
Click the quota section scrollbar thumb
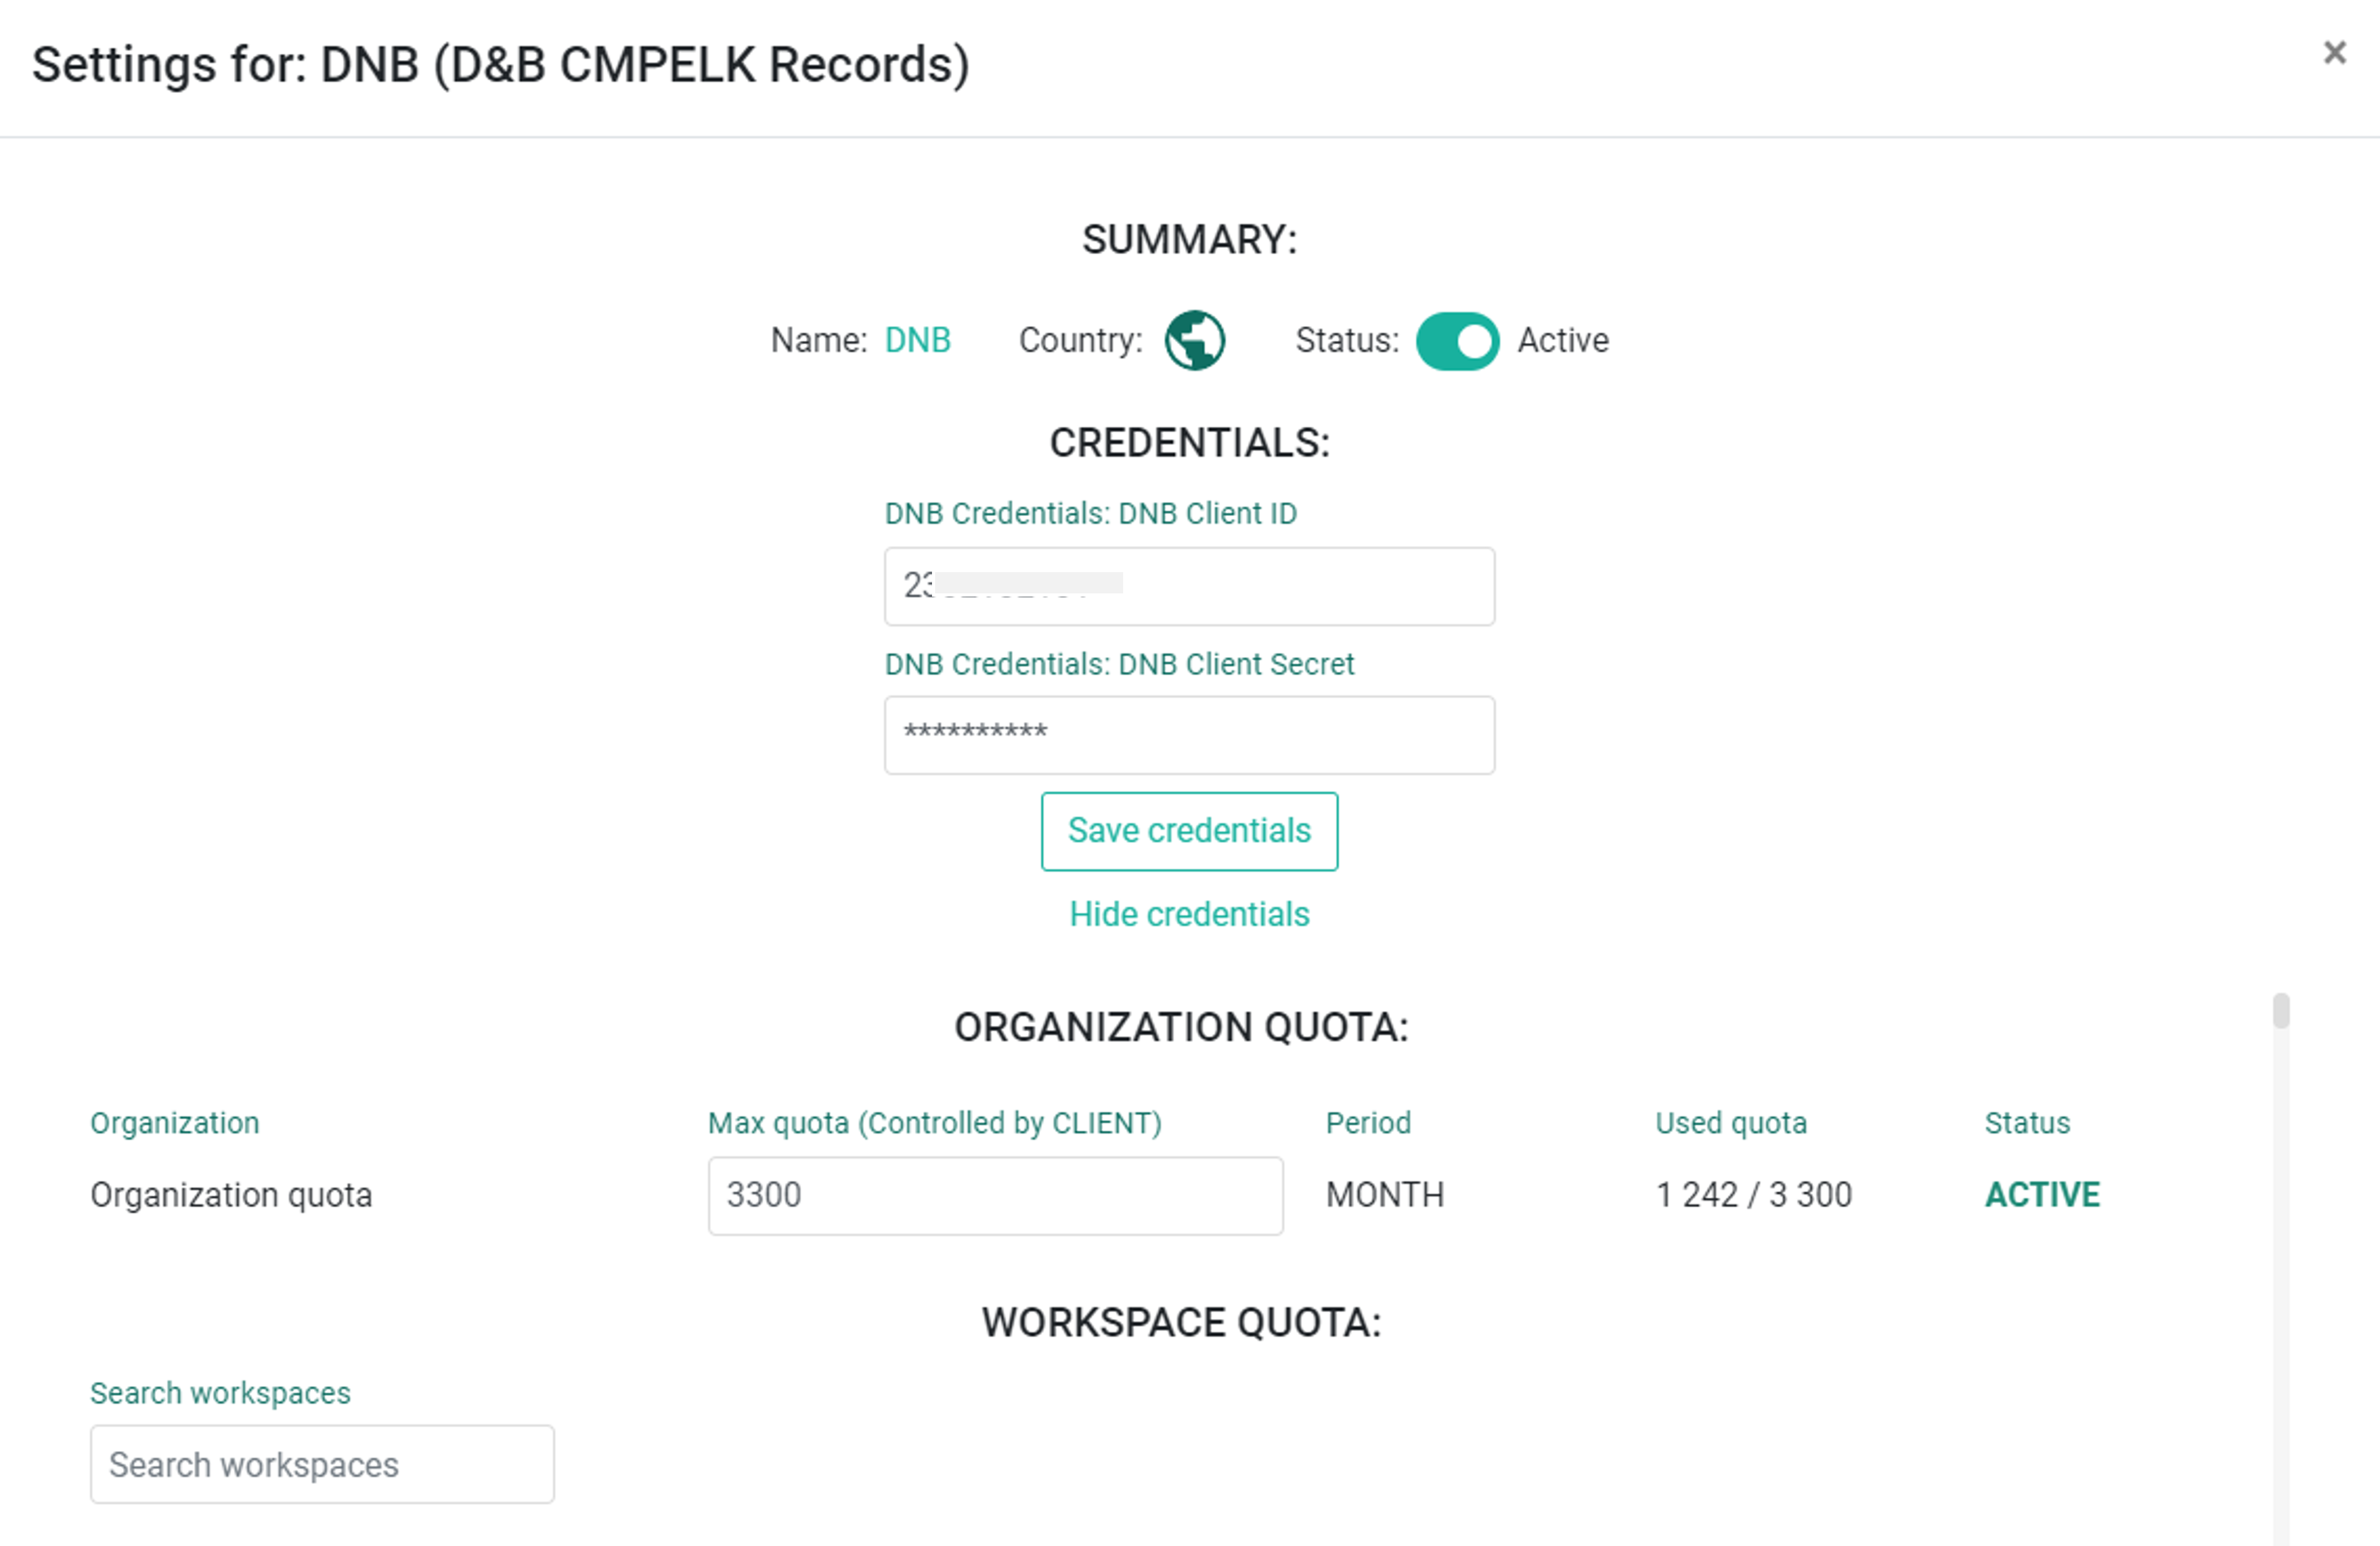[x=2281, y=1011]
